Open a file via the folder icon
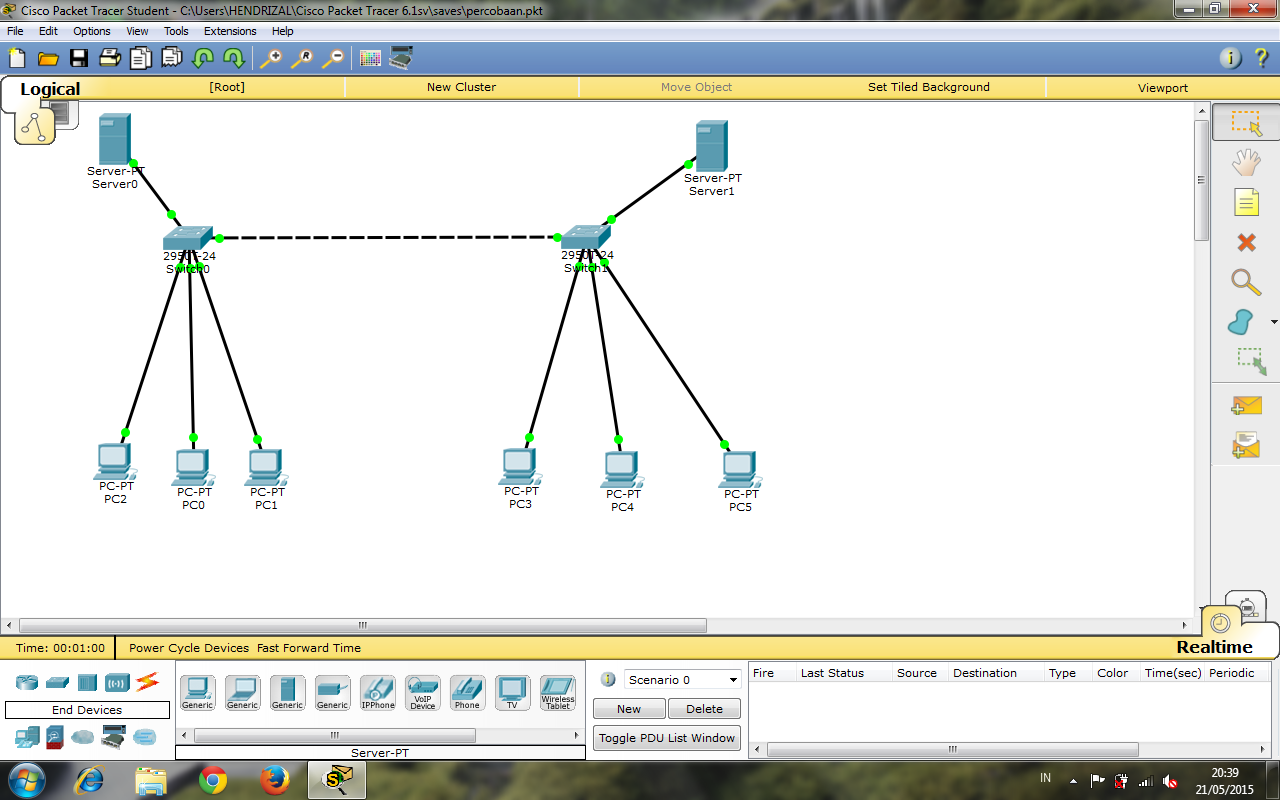 point(47,58)
